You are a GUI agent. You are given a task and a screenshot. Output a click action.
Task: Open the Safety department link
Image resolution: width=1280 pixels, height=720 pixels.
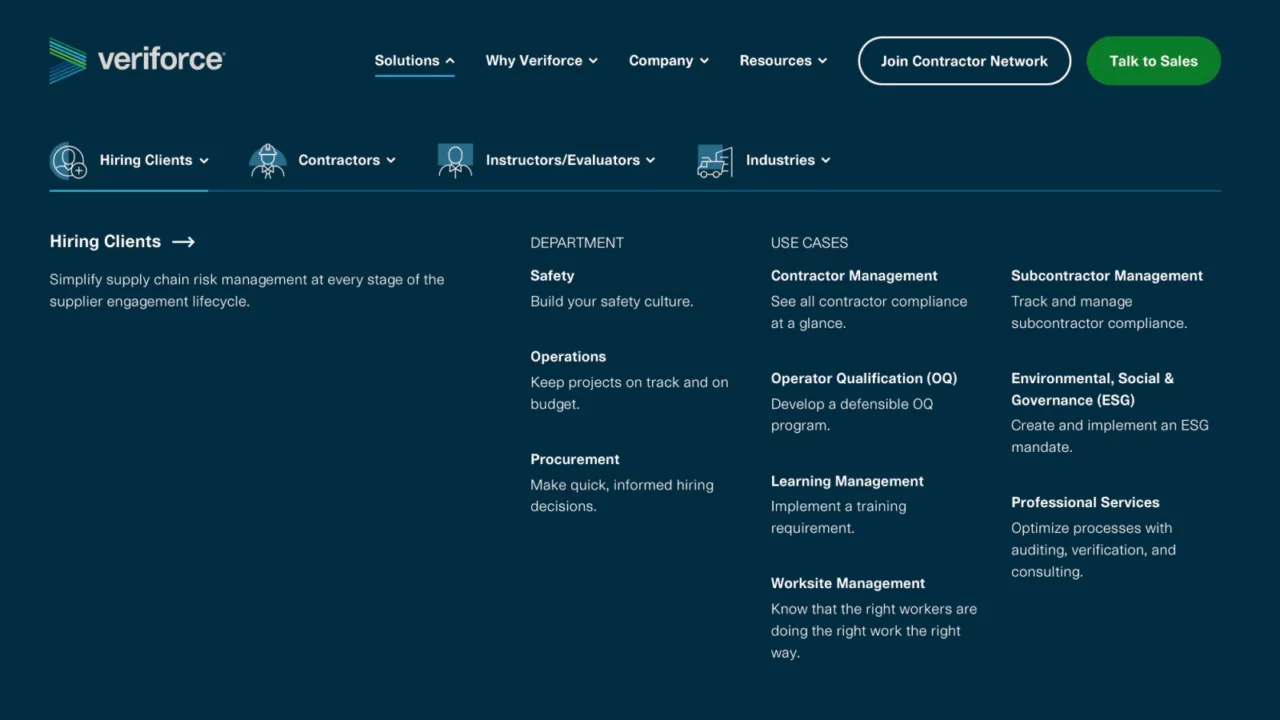[x=552, y=276]
